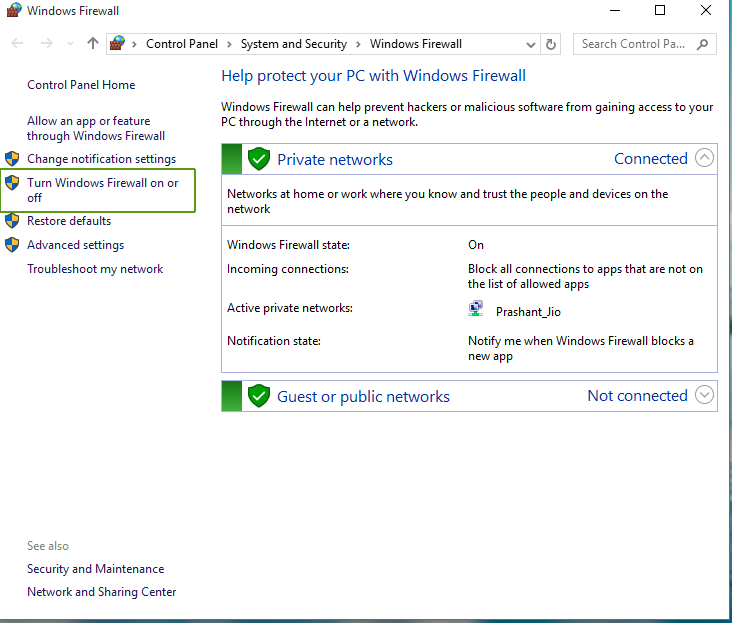Image resolution: width=732 pixels, height=623 pixels.
Task: Collapse the Private networks section
Action: 704,158
